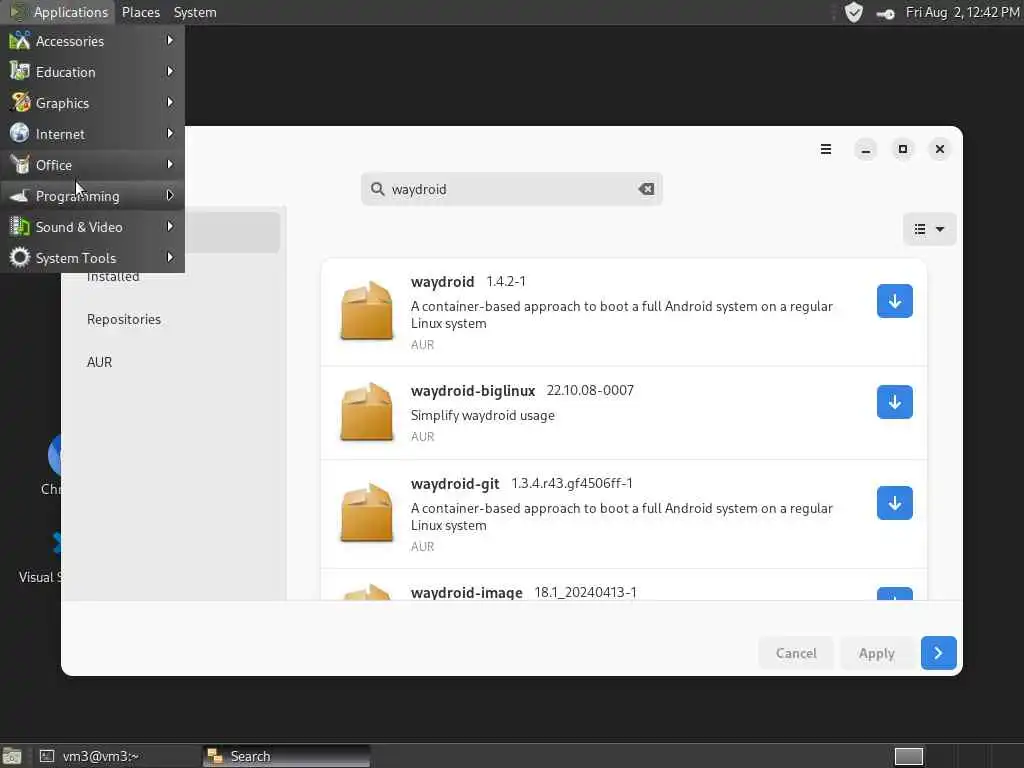
Task: Click the Applications menu button
Action: click(x=58, y=12)
